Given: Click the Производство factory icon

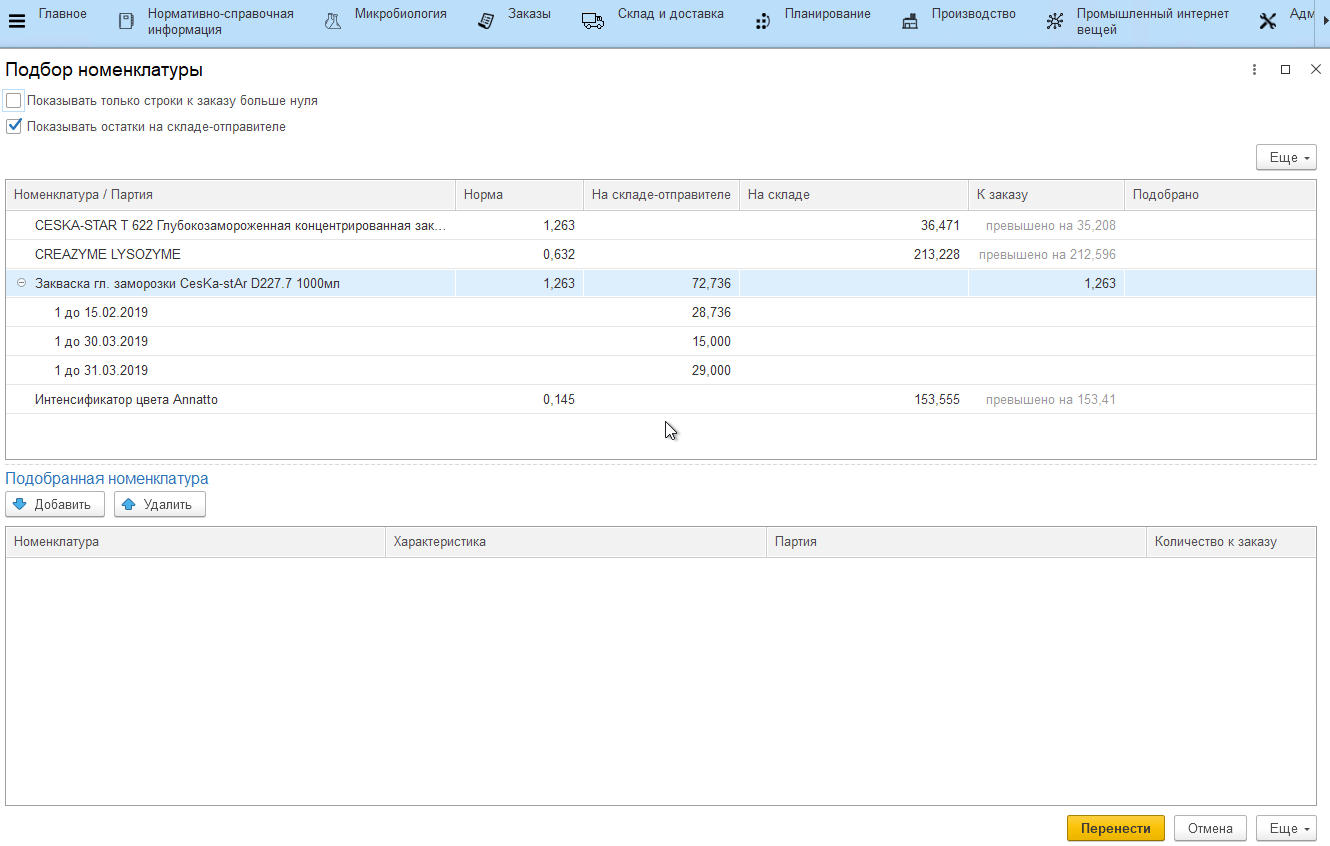Looking at the screenshot, I should 910,21.
